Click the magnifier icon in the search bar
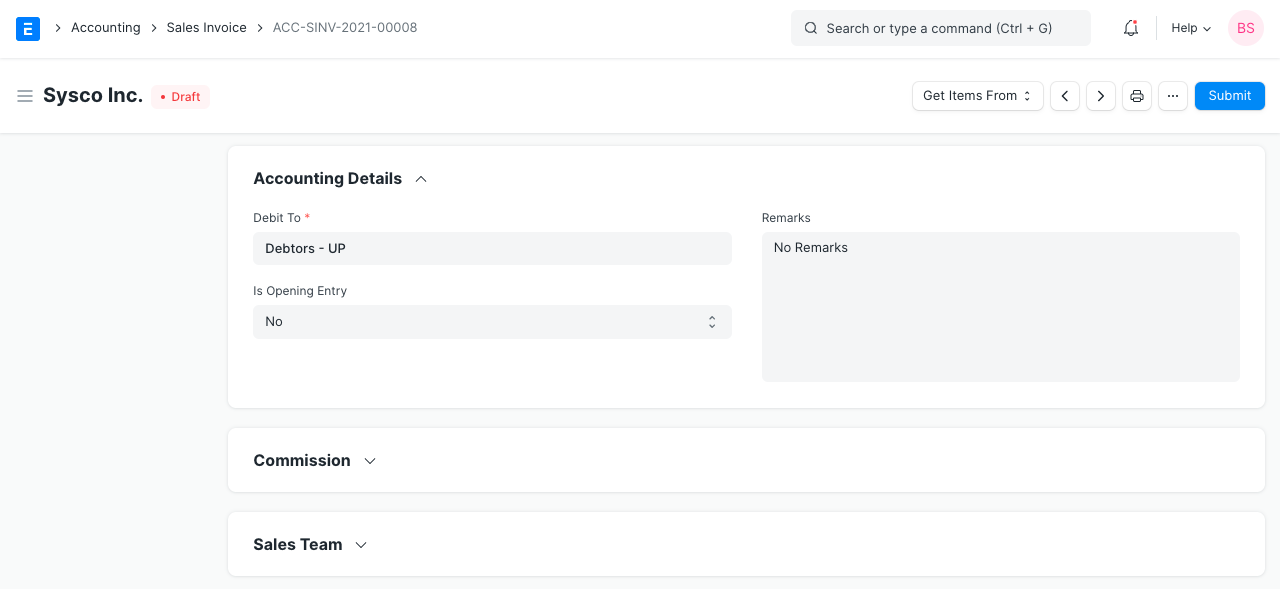The width and height of the screenshot is (1280, 589). point(811,28)
